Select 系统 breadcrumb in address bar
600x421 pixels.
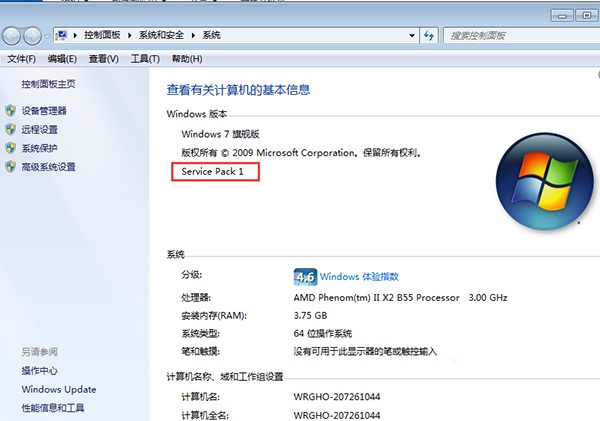point(211,35)
